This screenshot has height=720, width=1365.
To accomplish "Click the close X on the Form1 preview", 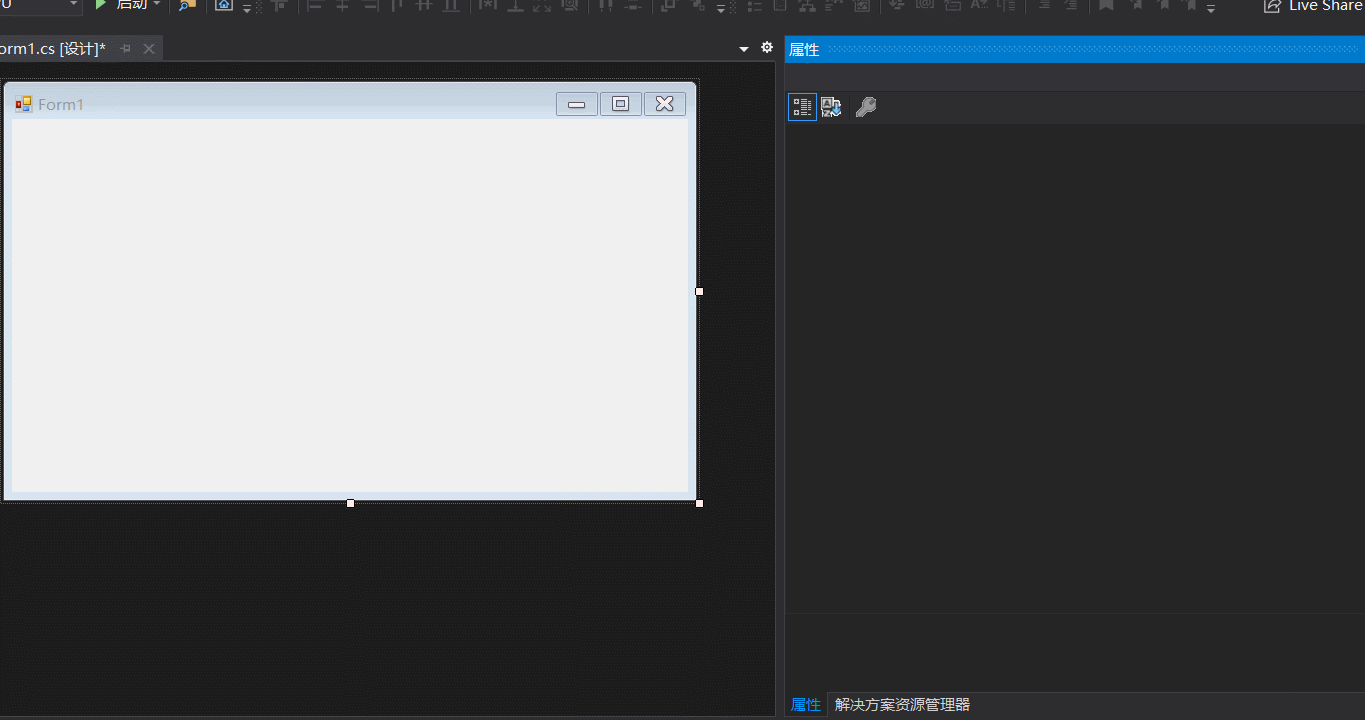I will pyautogui.click(x=665, y=104).
